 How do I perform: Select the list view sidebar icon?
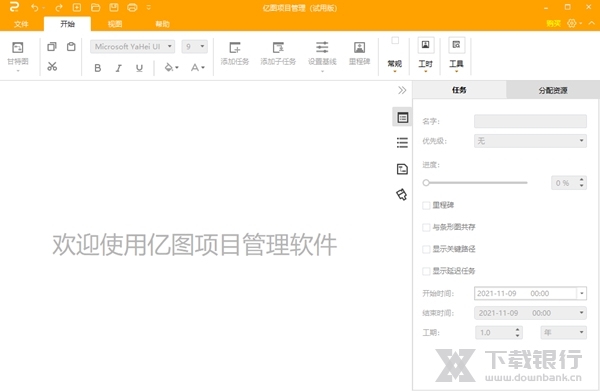tap(402, 143)
